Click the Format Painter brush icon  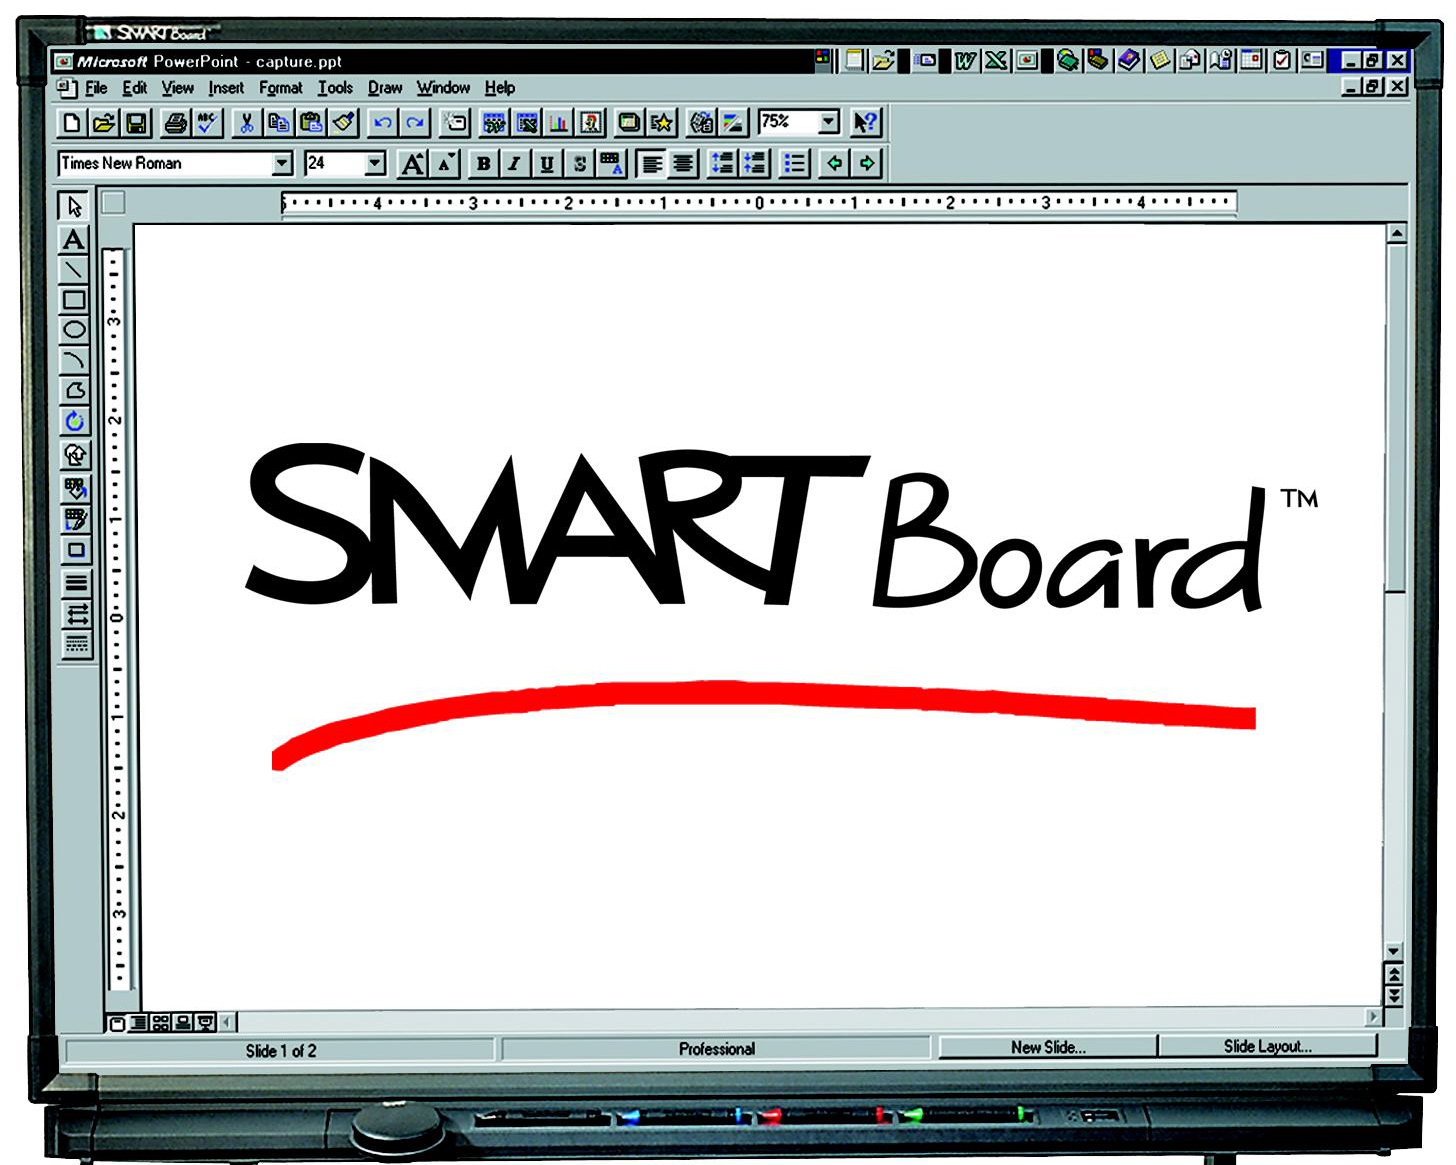(344, 123)
